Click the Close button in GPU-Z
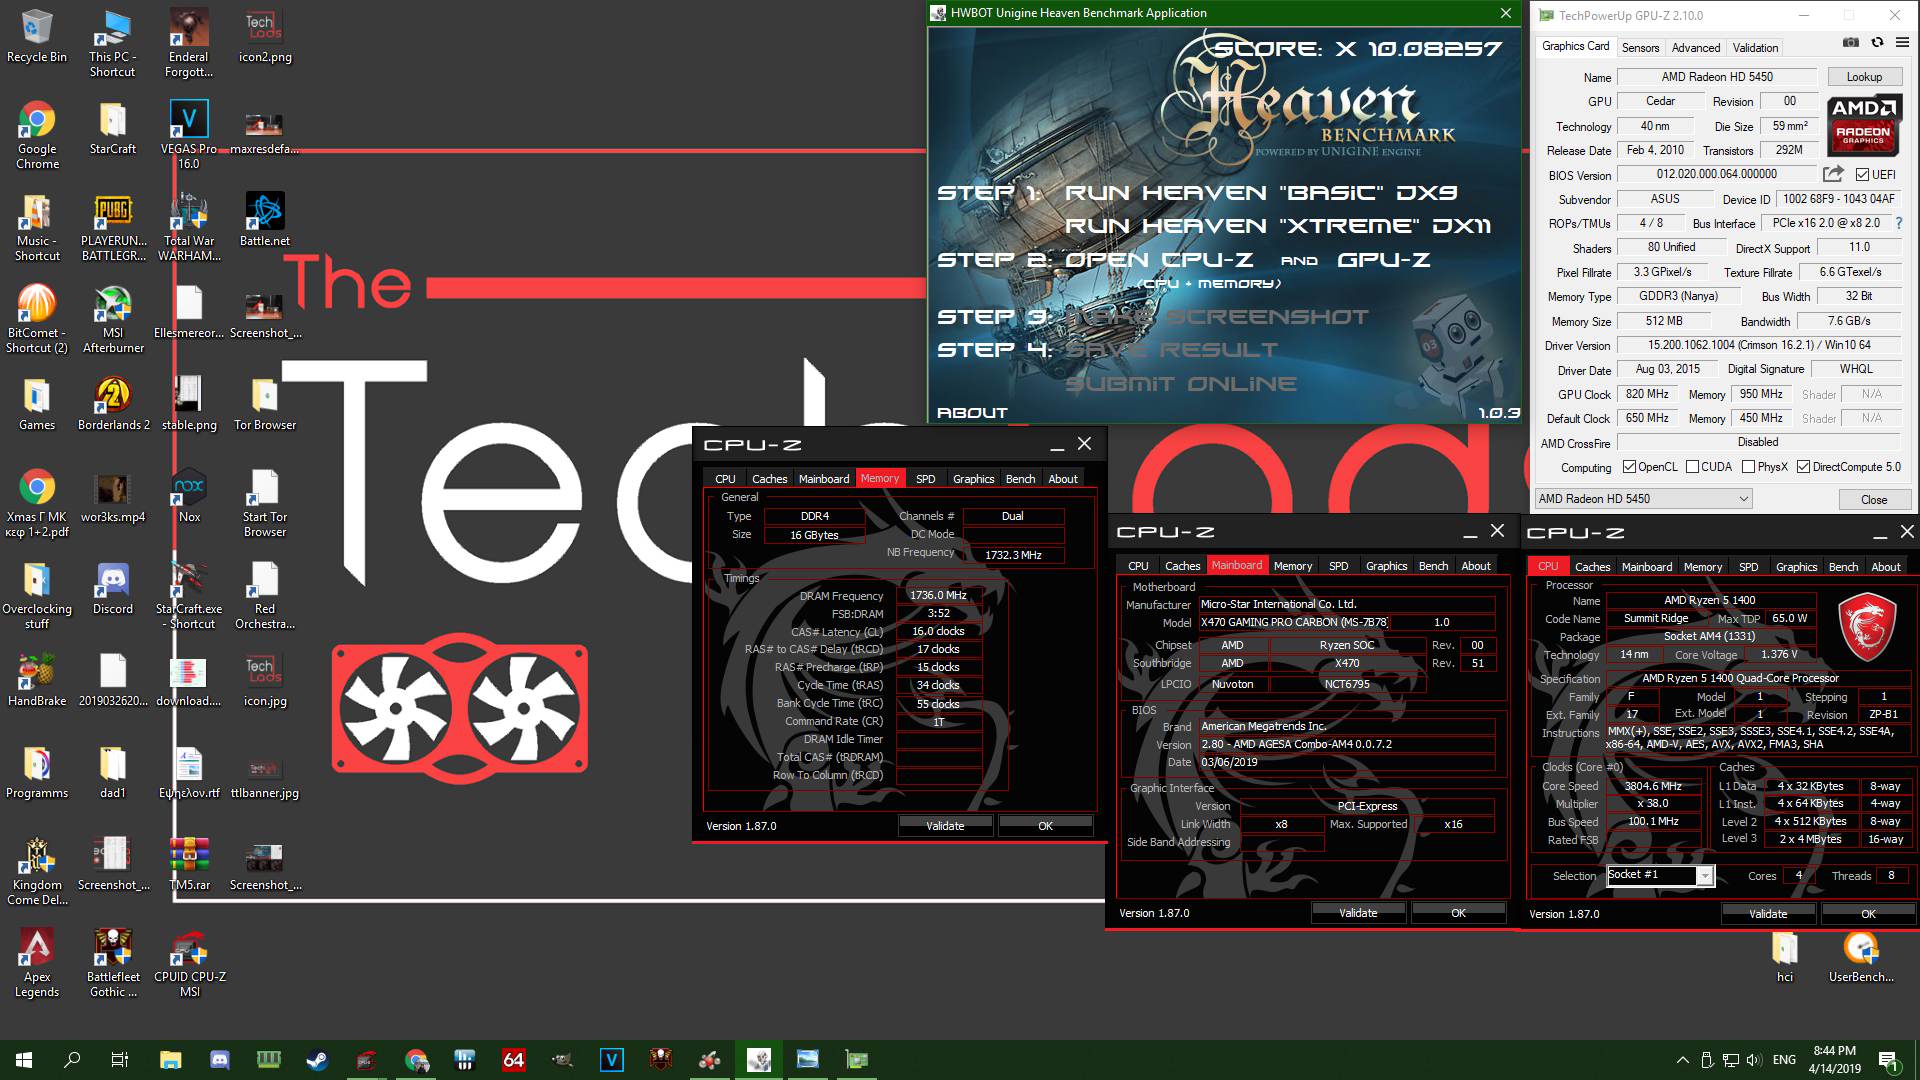 1874,499
